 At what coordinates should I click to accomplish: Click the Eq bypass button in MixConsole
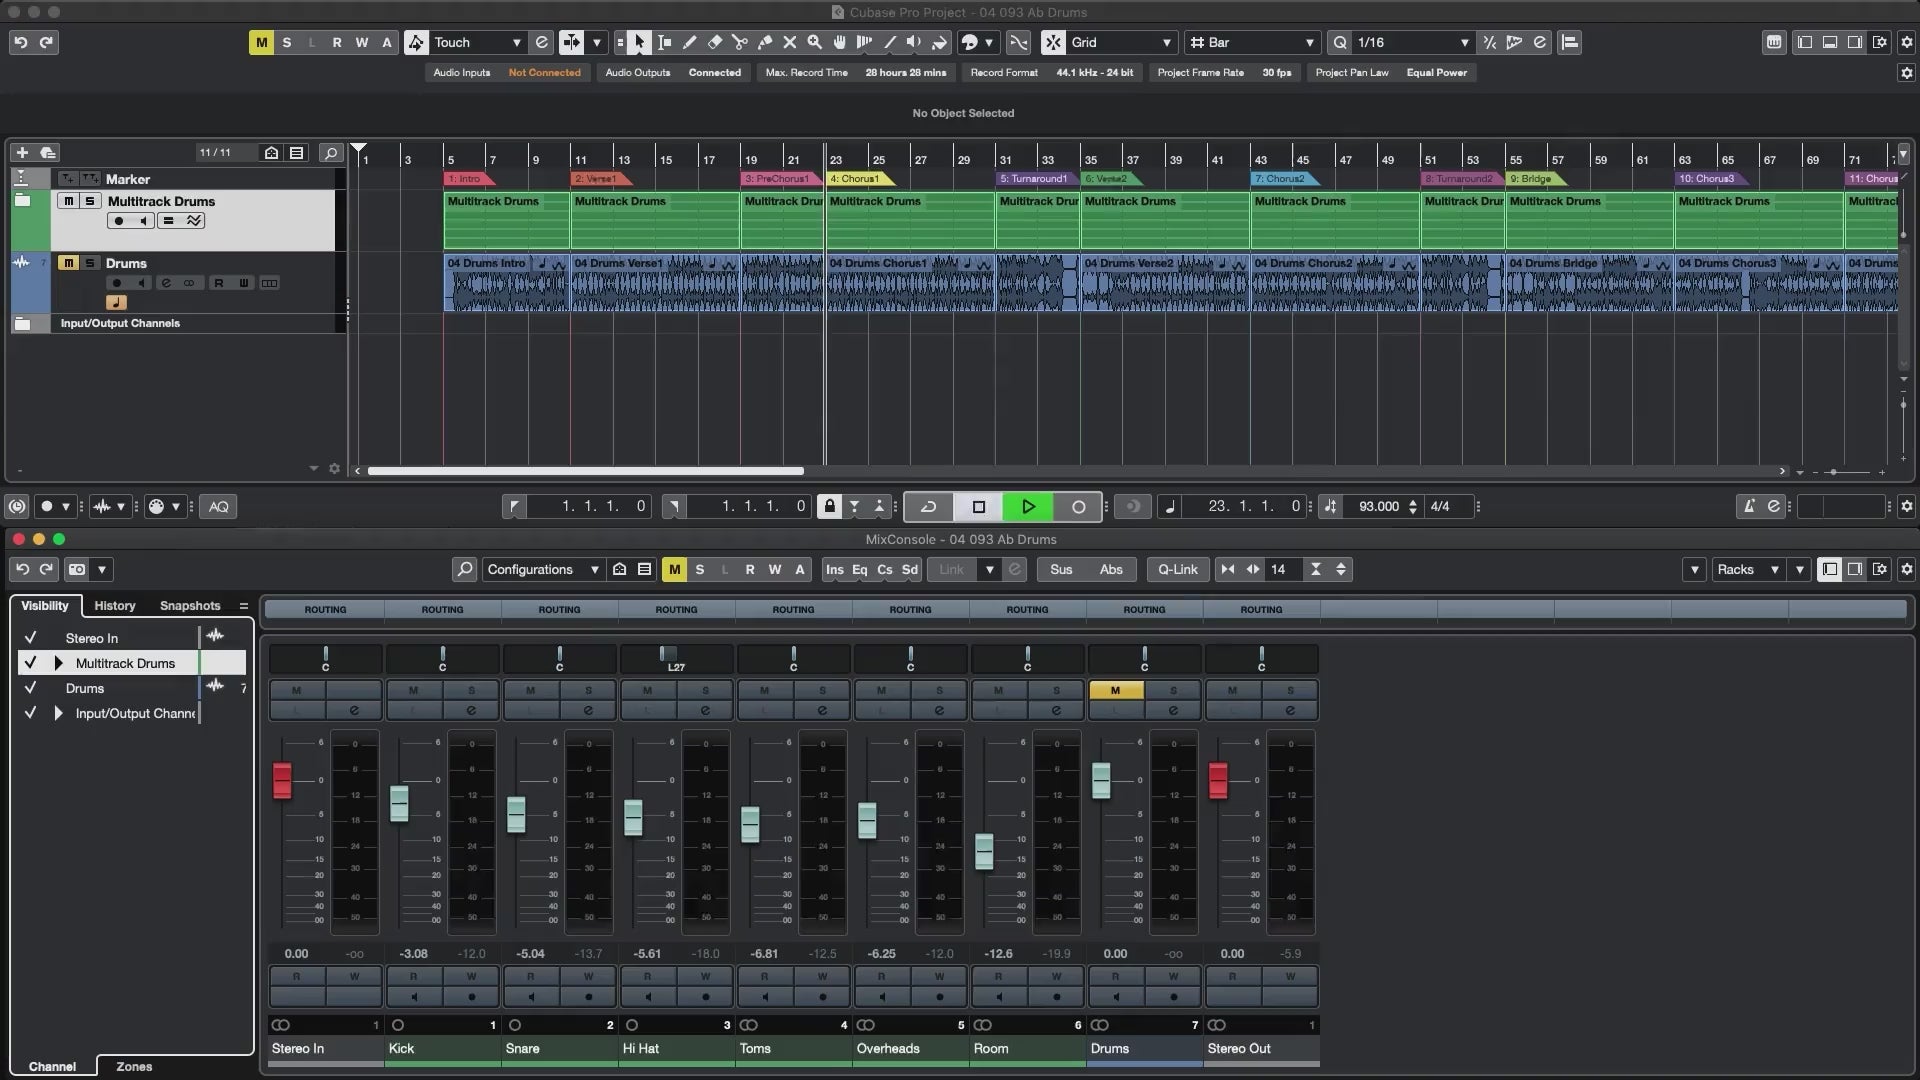click(x=859, y=569)
